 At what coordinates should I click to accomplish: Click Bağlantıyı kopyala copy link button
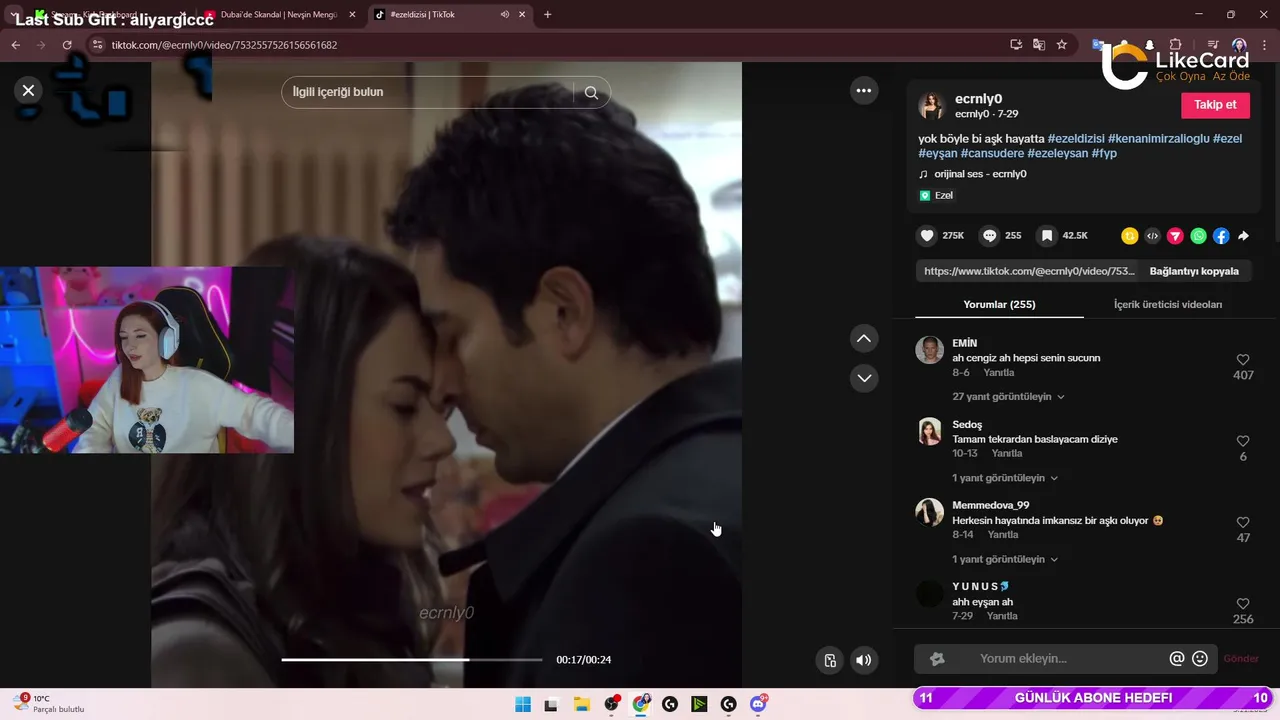click(1194, 271)
